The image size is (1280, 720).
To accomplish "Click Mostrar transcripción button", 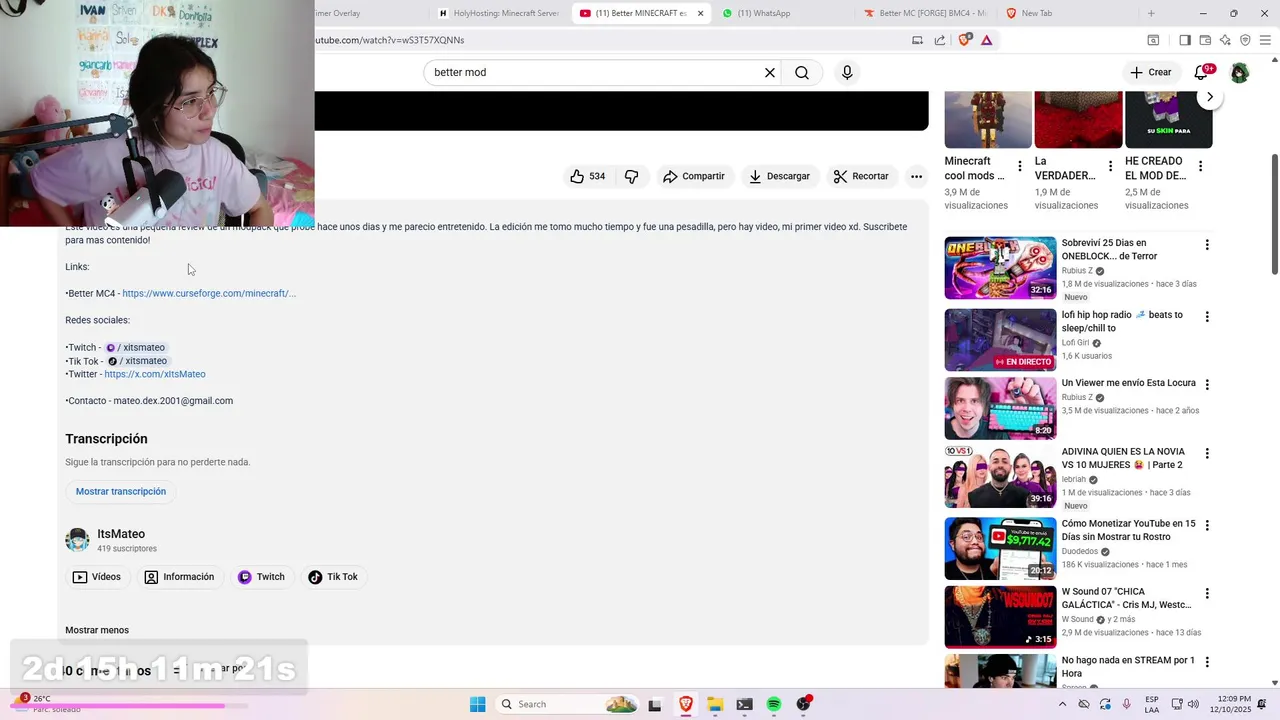I will (121, 491).
